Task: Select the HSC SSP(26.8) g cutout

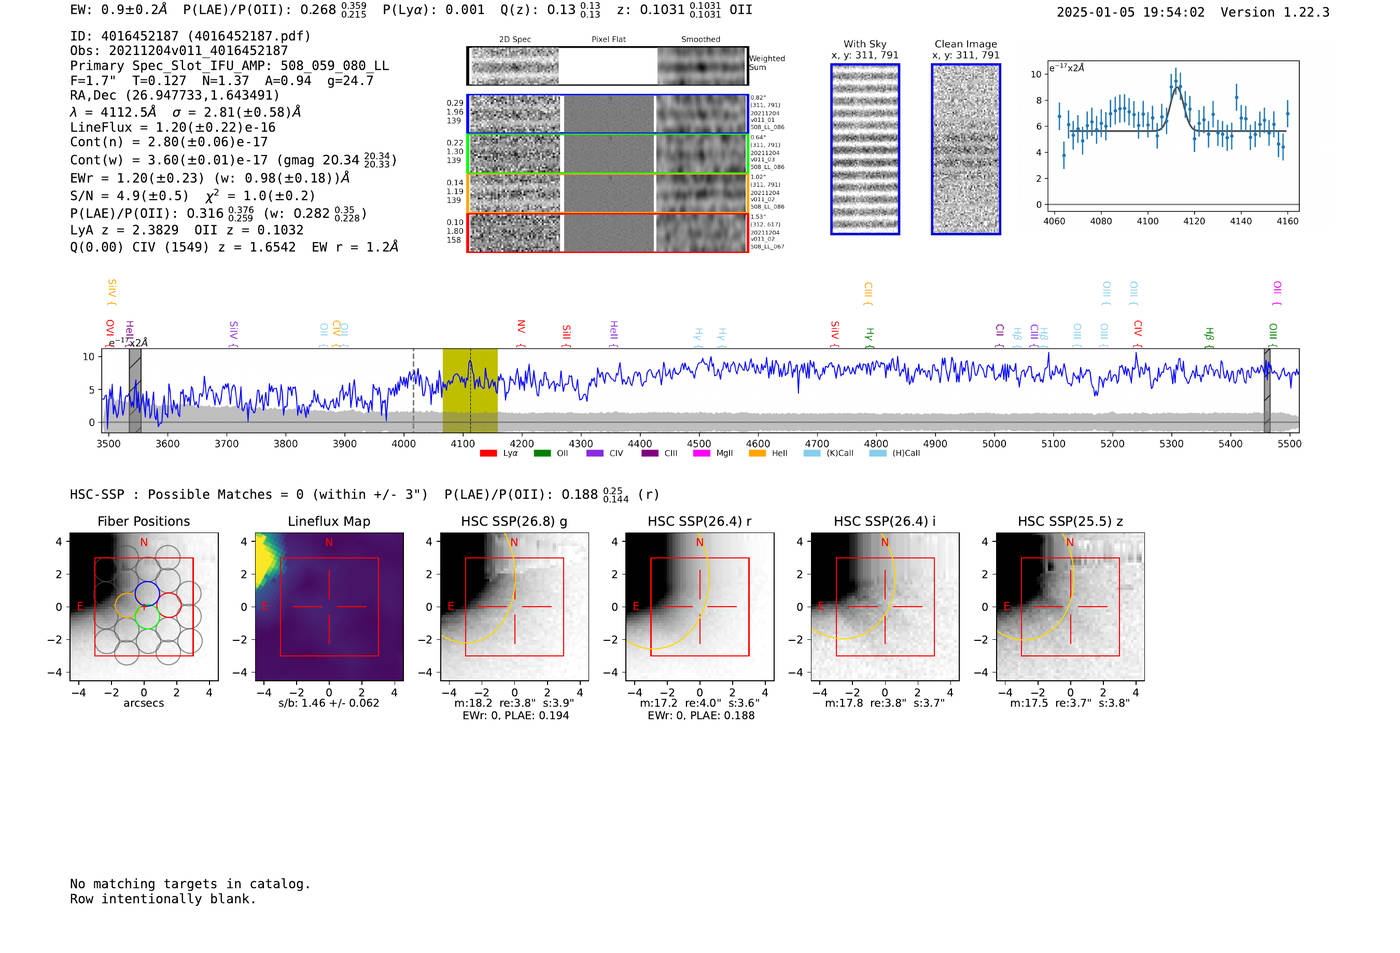Action: [x=514, y=607]
